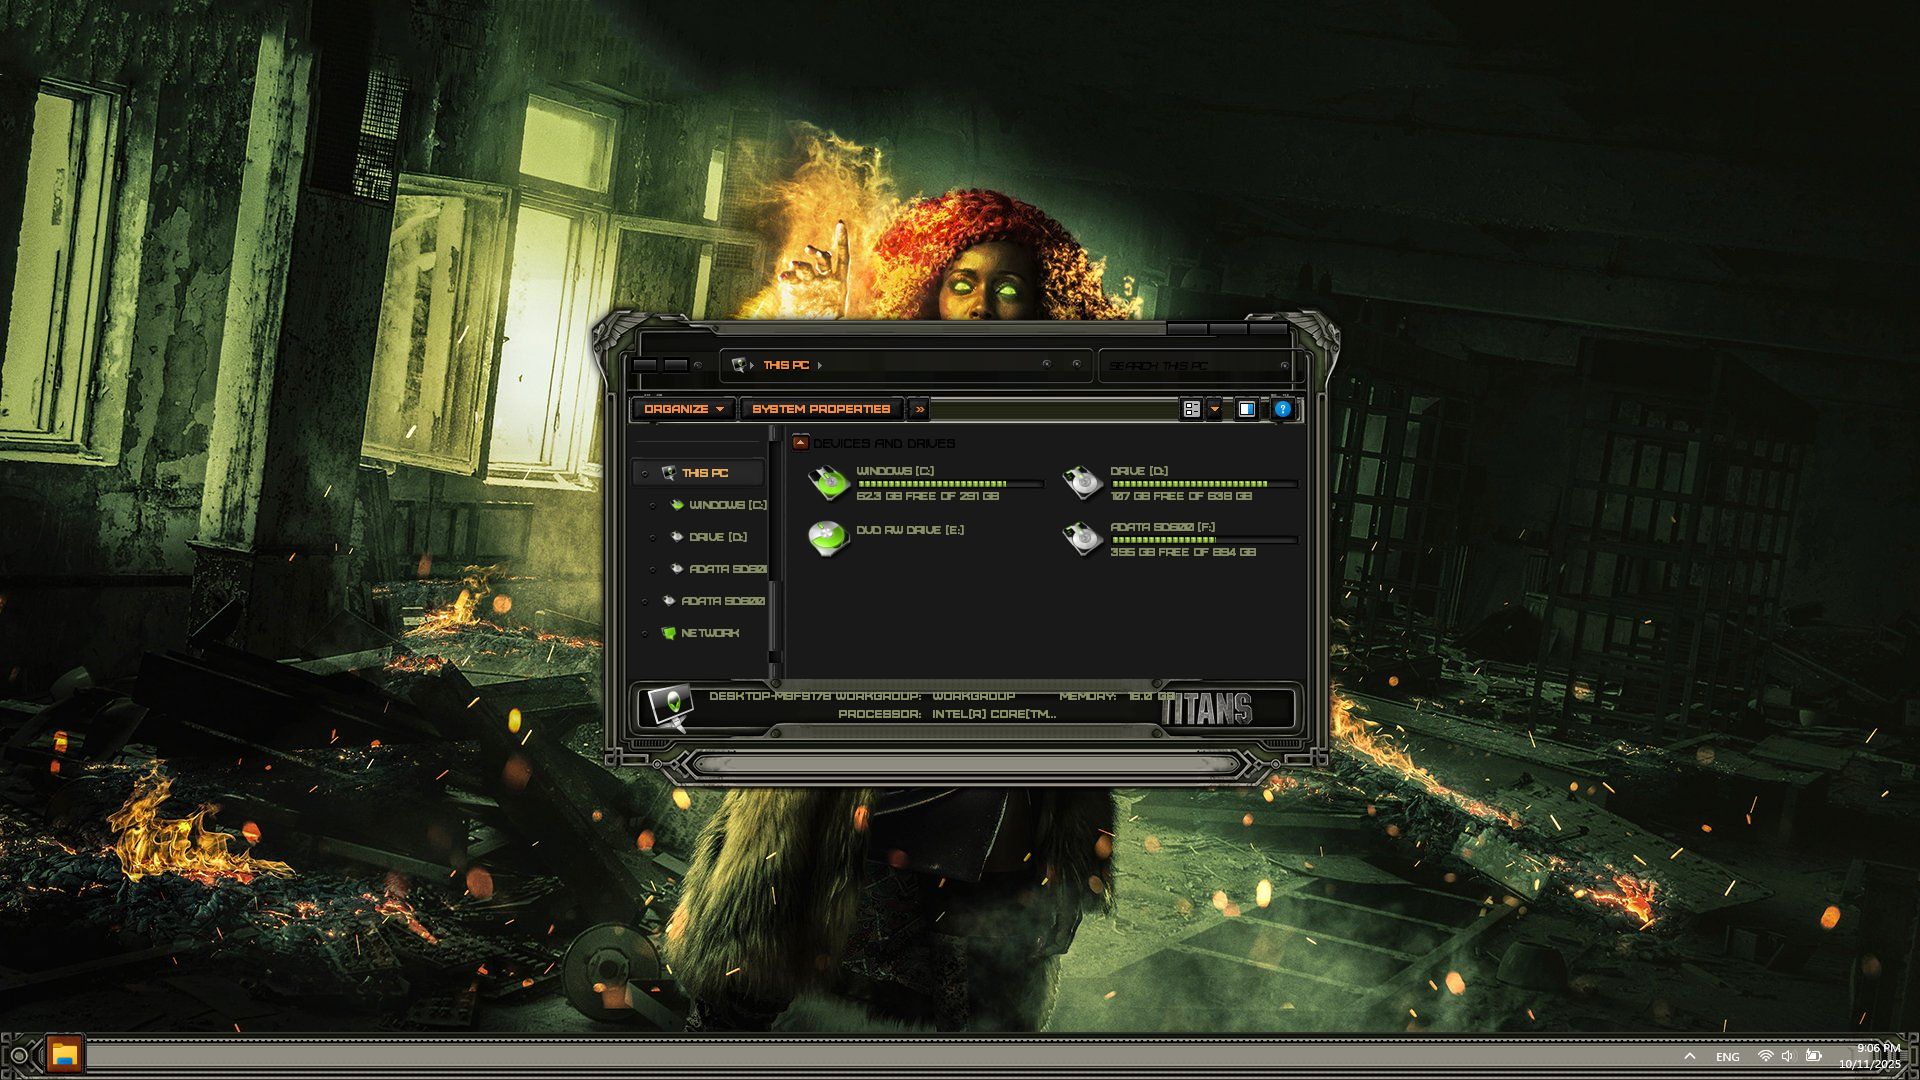Select the Windows (C:) drive icon
This screenshot has height=1080, width=1920.
(x=828, y=483)
